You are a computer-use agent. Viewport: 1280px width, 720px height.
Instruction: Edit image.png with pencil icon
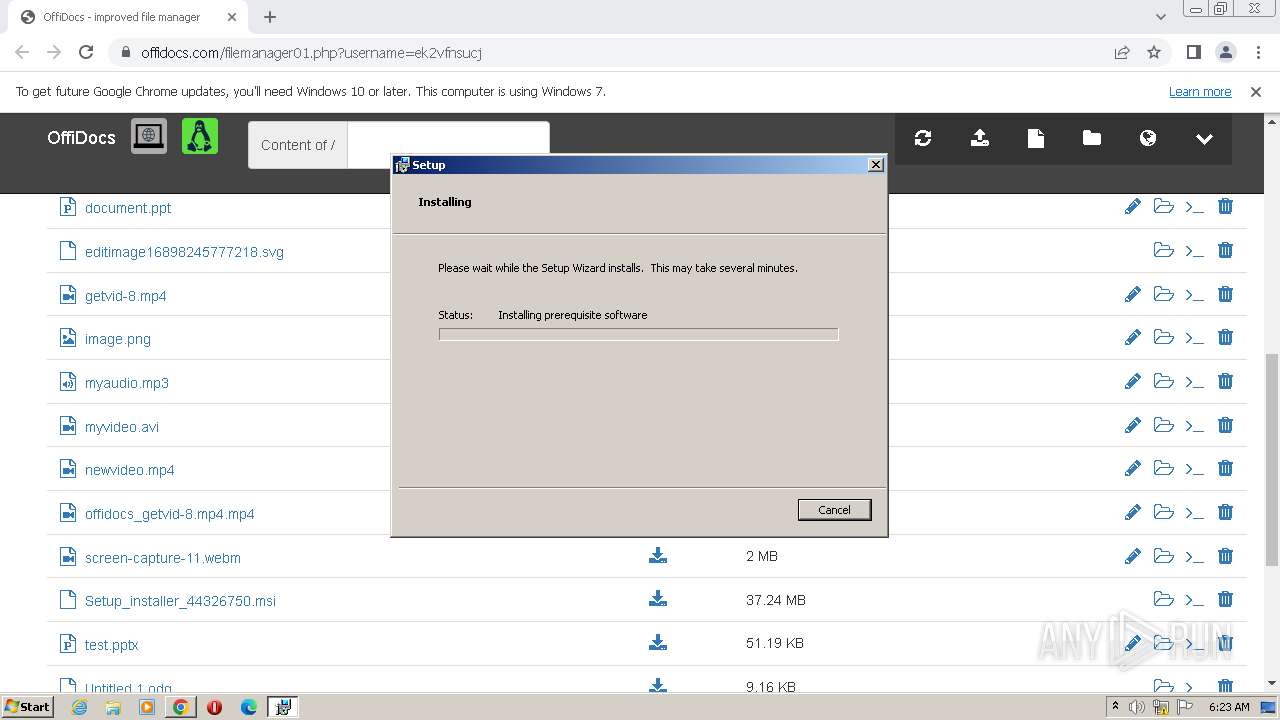1133,337
